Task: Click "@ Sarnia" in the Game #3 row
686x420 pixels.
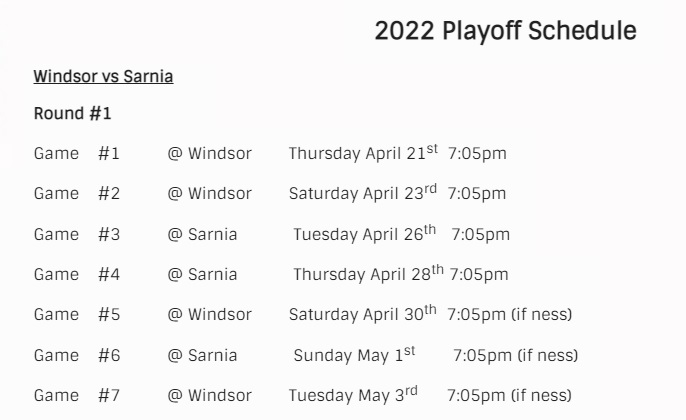Action: 203,234
